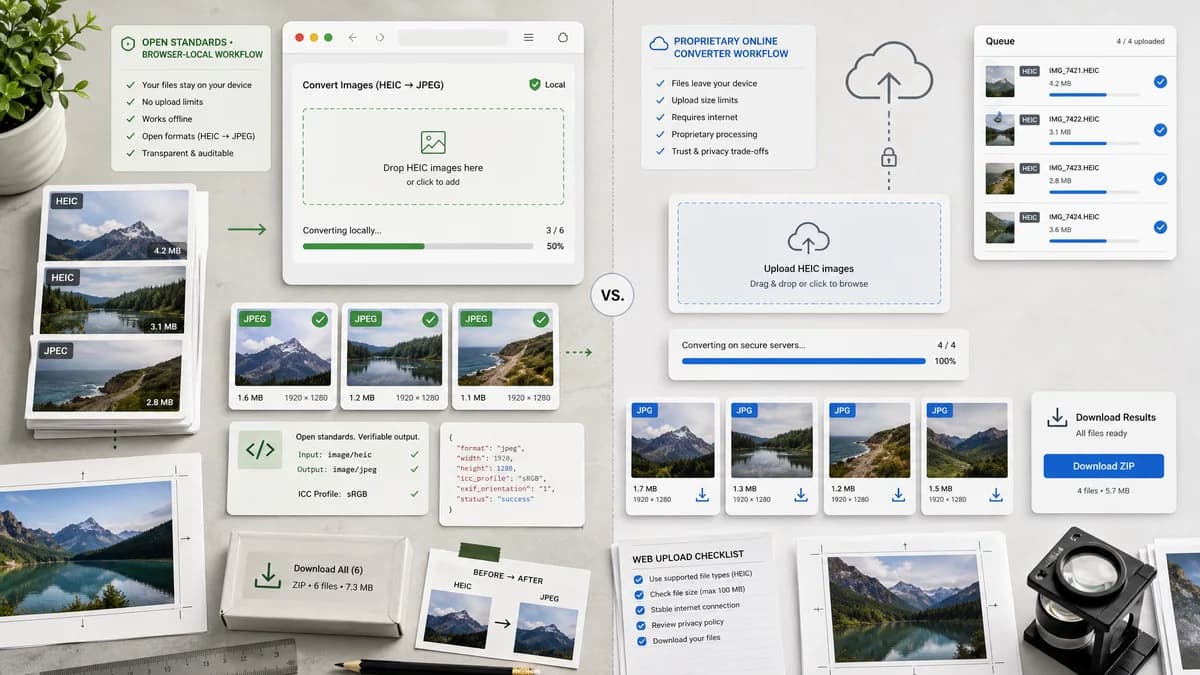Click the "Upload HEIC images" drop zone label

click(809, 269)
